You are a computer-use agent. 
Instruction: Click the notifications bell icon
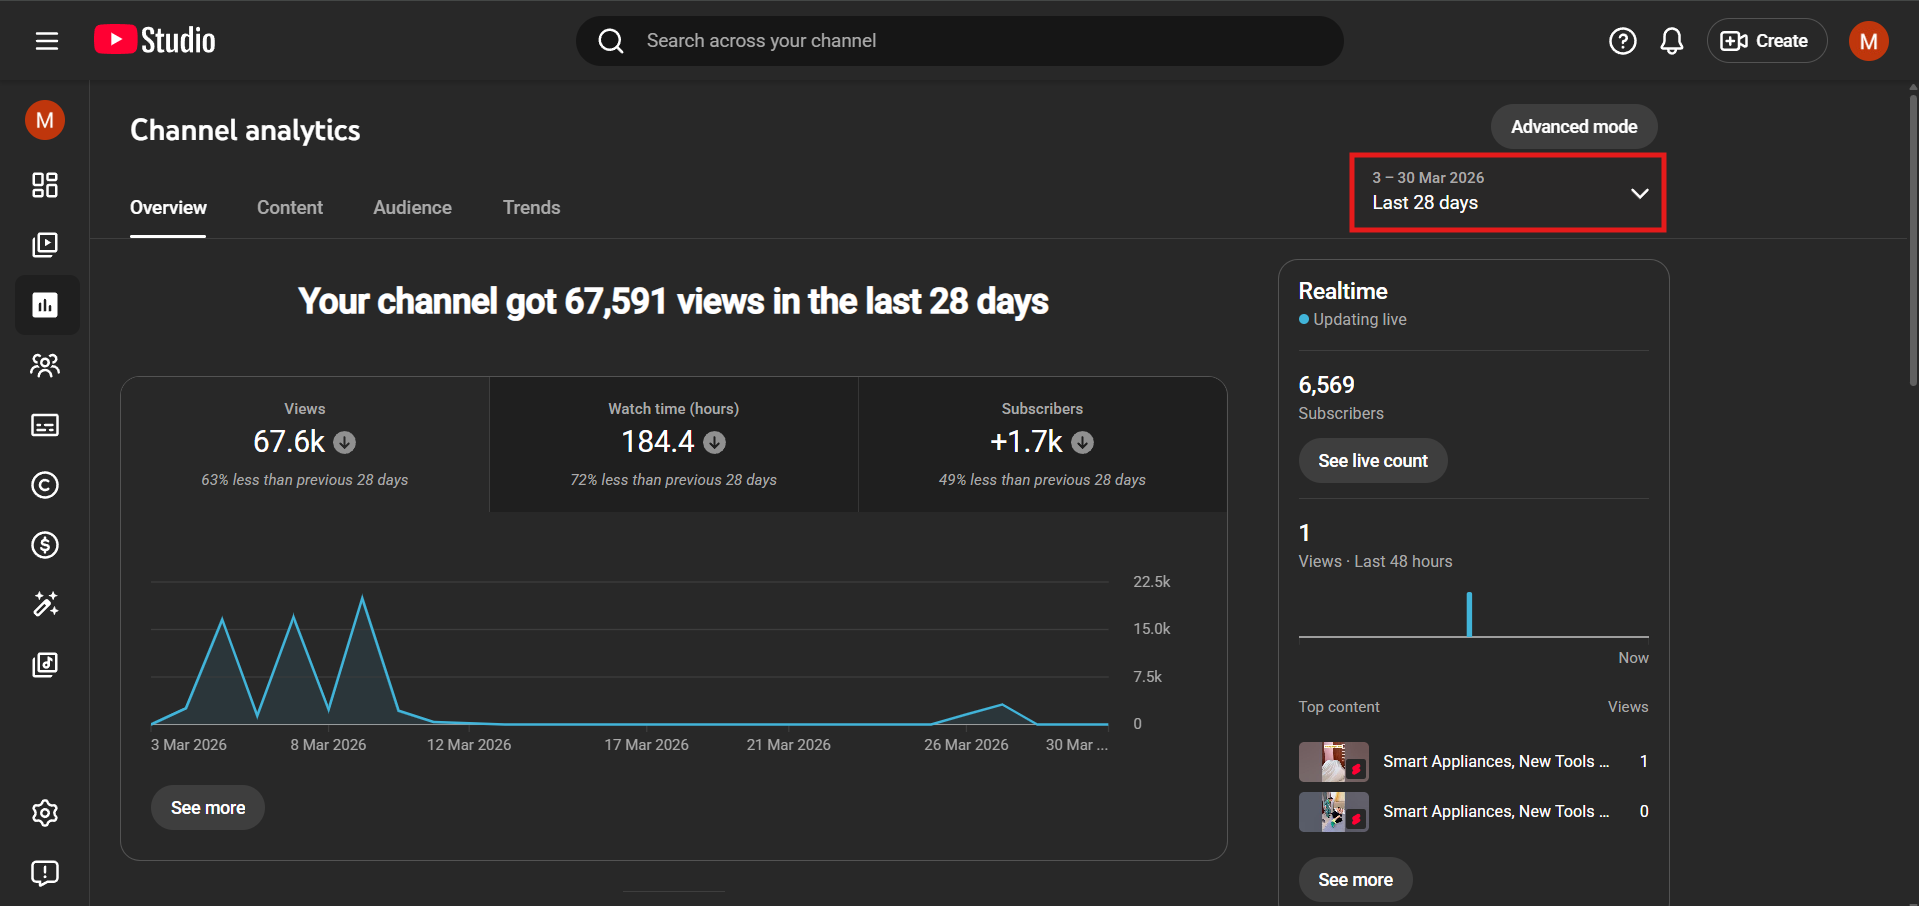[1671, 41]
